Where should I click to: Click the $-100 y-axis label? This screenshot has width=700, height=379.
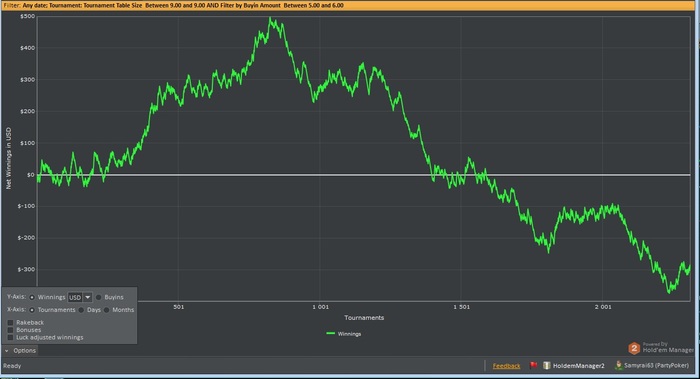[26, 206]
